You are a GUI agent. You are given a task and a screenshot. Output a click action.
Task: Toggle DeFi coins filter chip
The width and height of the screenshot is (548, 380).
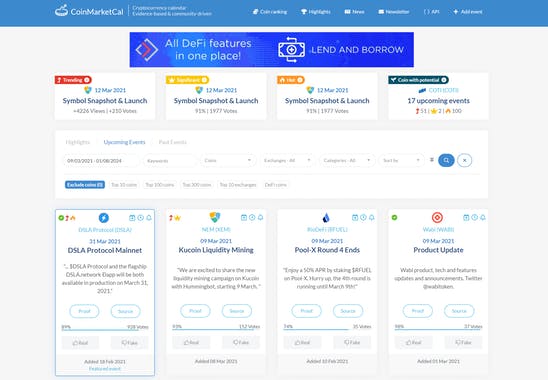276,185
